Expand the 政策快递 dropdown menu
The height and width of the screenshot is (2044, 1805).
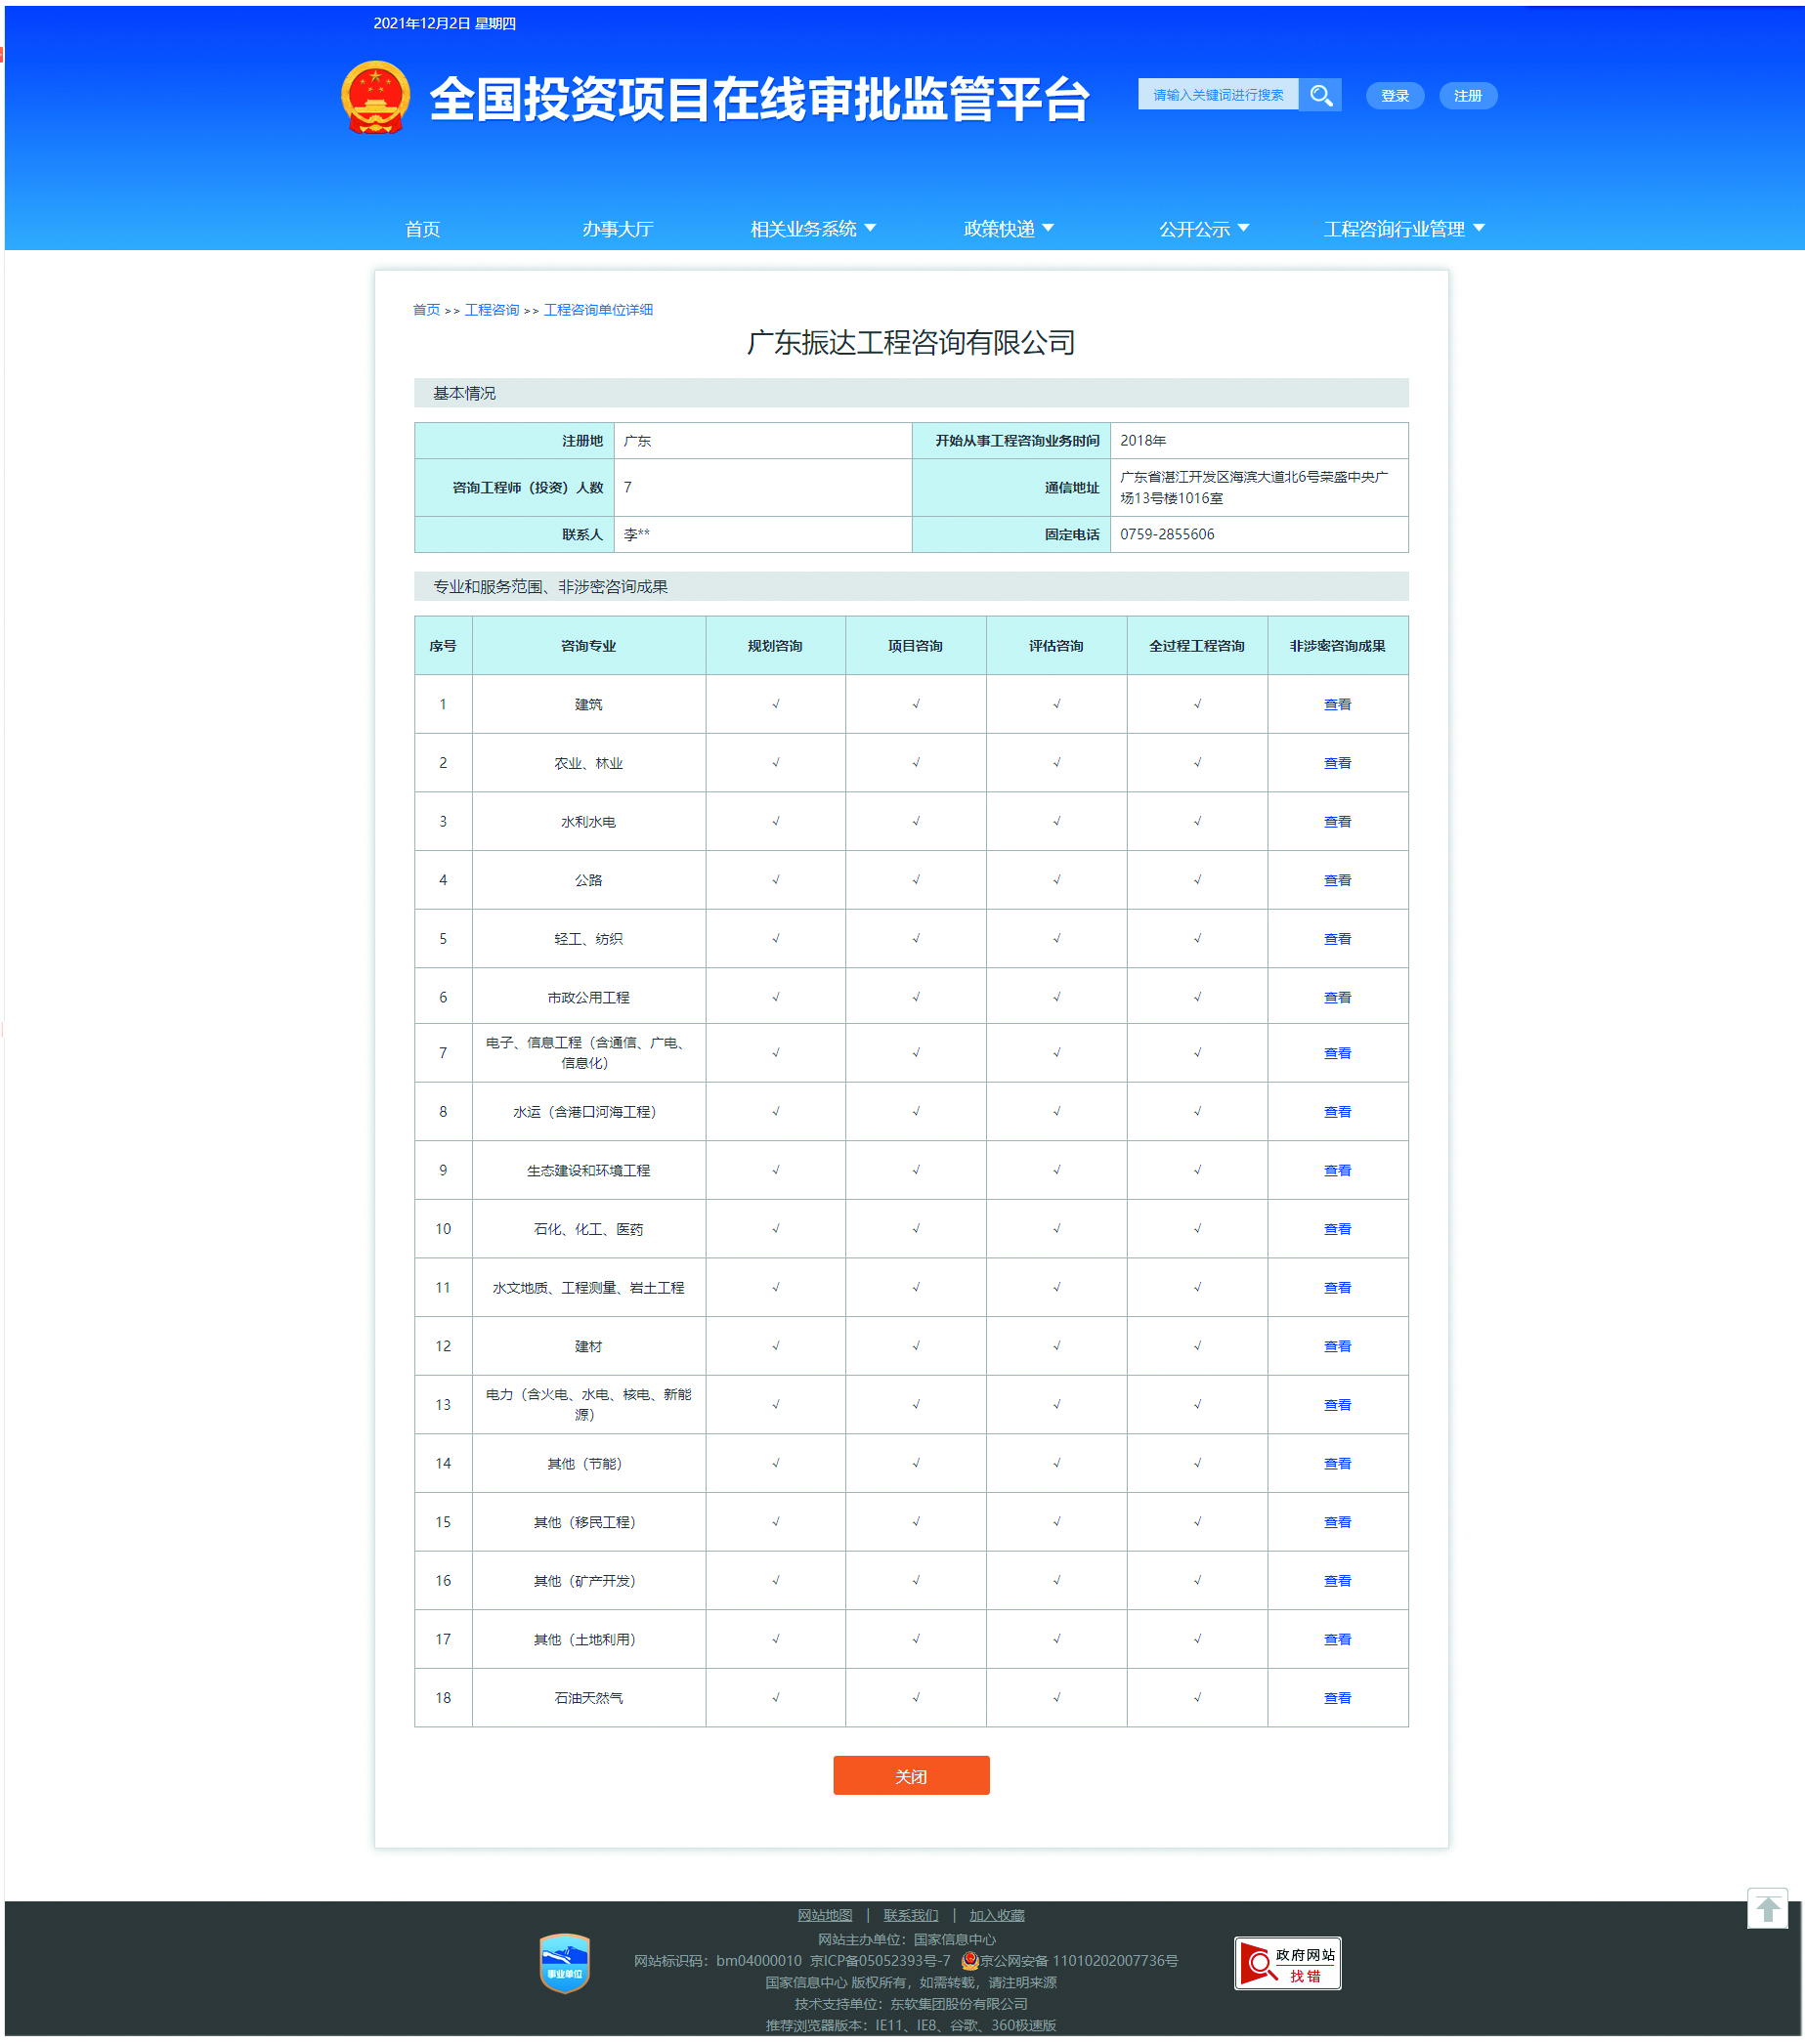1008,229
